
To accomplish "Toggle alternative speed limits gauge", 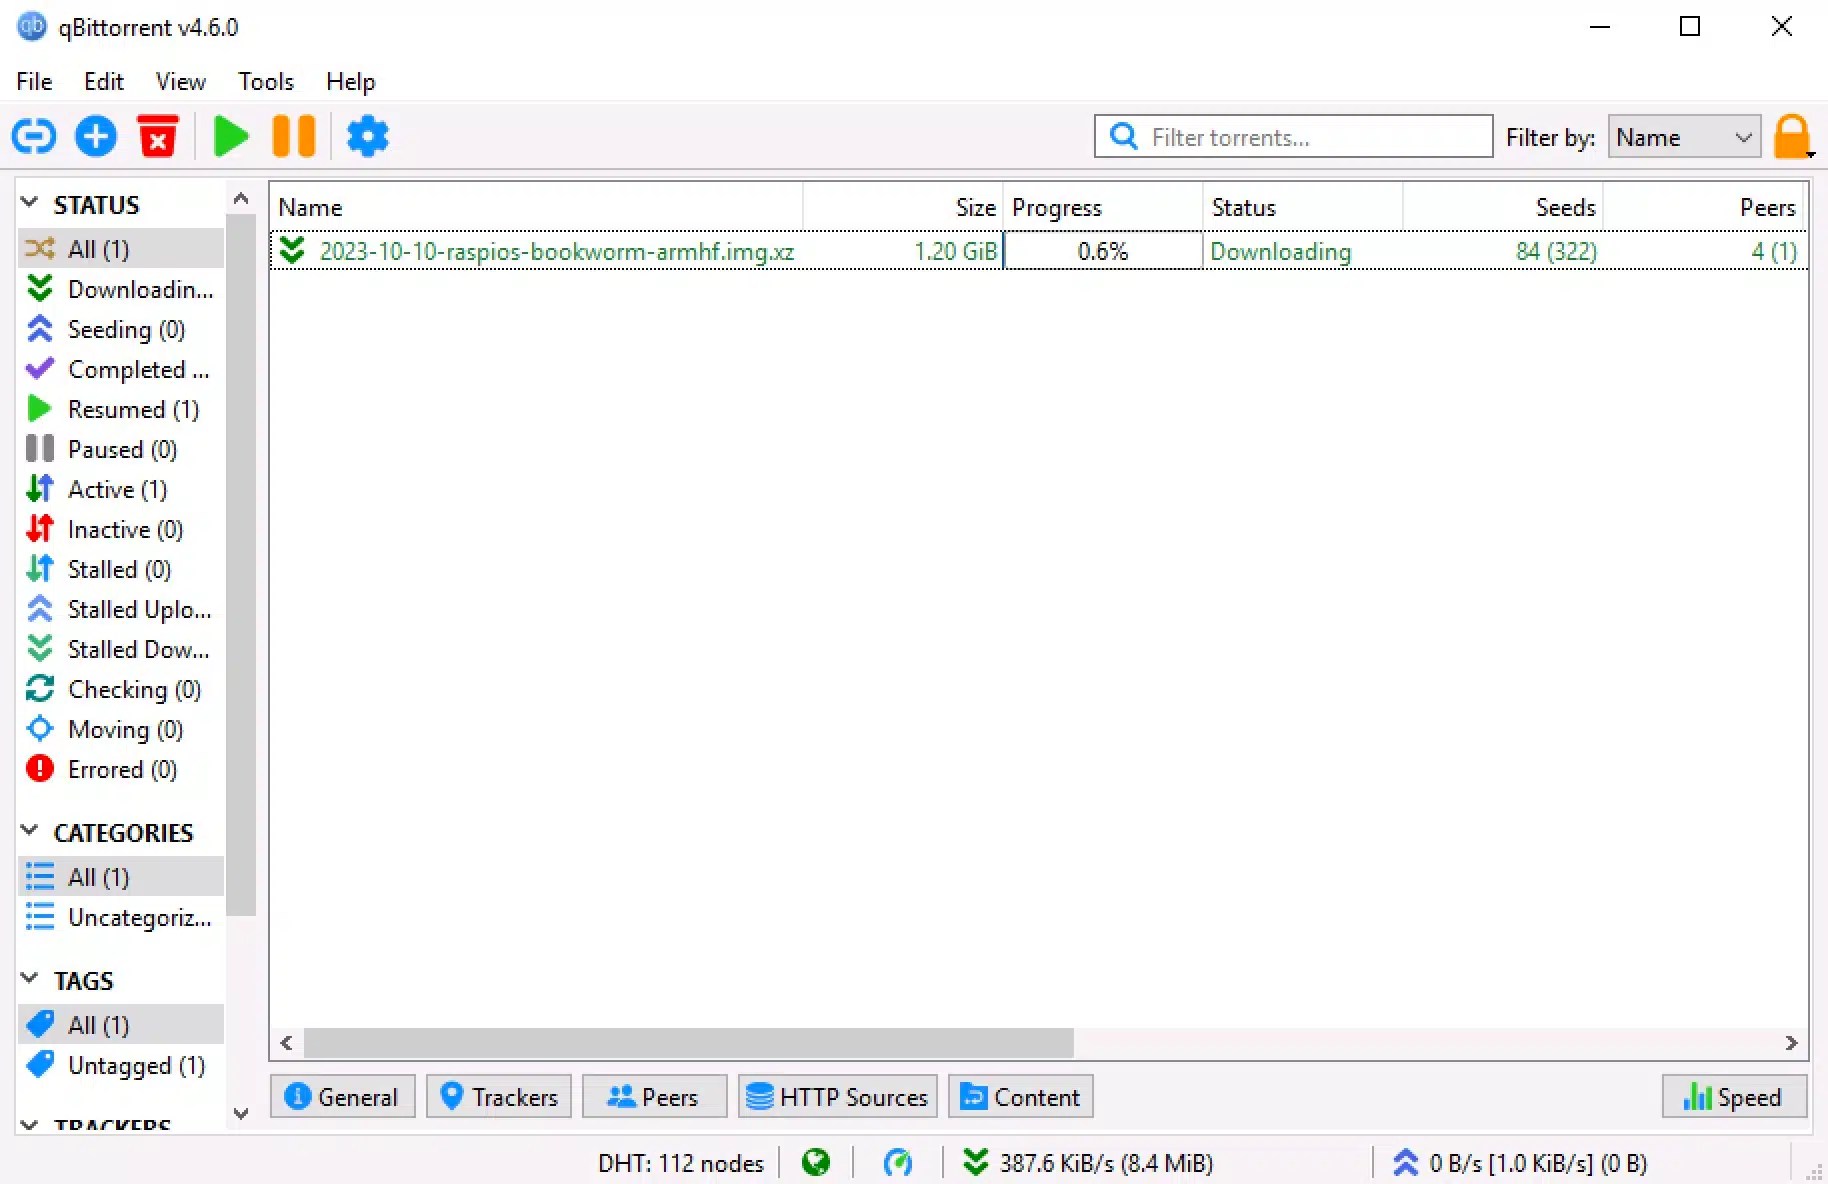I will pos(898,1162).
